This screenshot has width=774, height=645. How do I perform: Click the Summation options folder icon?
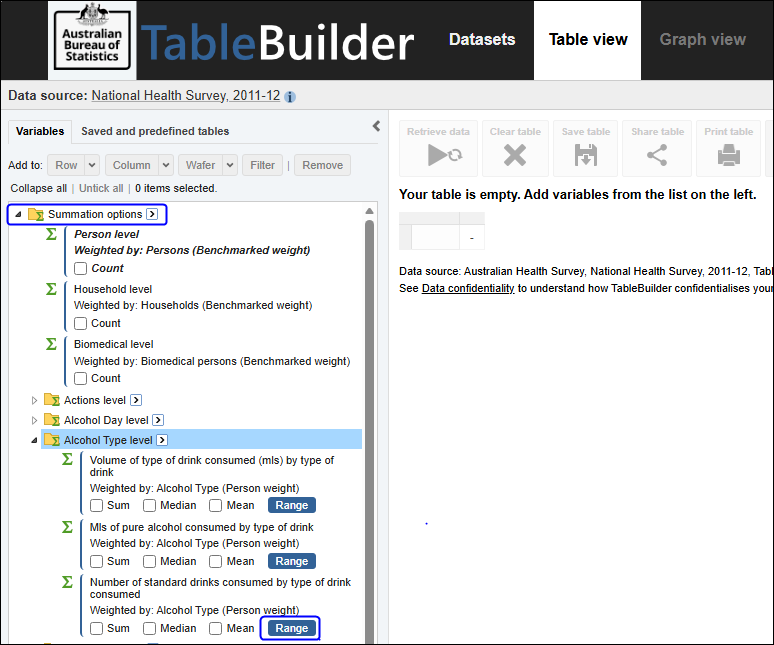pos(36,214)
